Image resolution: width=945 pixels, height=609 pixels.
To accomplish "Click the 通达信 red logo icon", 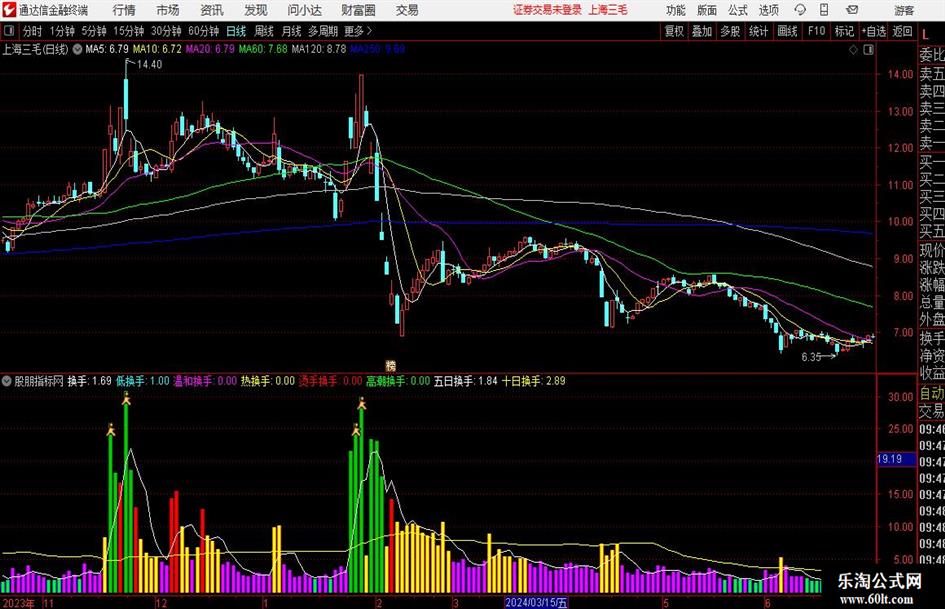I will [9, 10].
